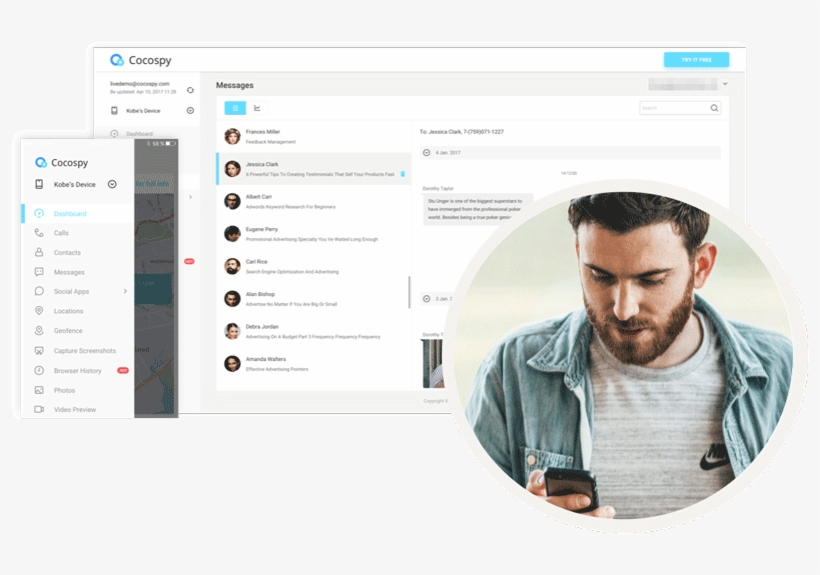Open the Alan Bishop conversation
This screenshot has width=820, height=575.
(314, 298)
